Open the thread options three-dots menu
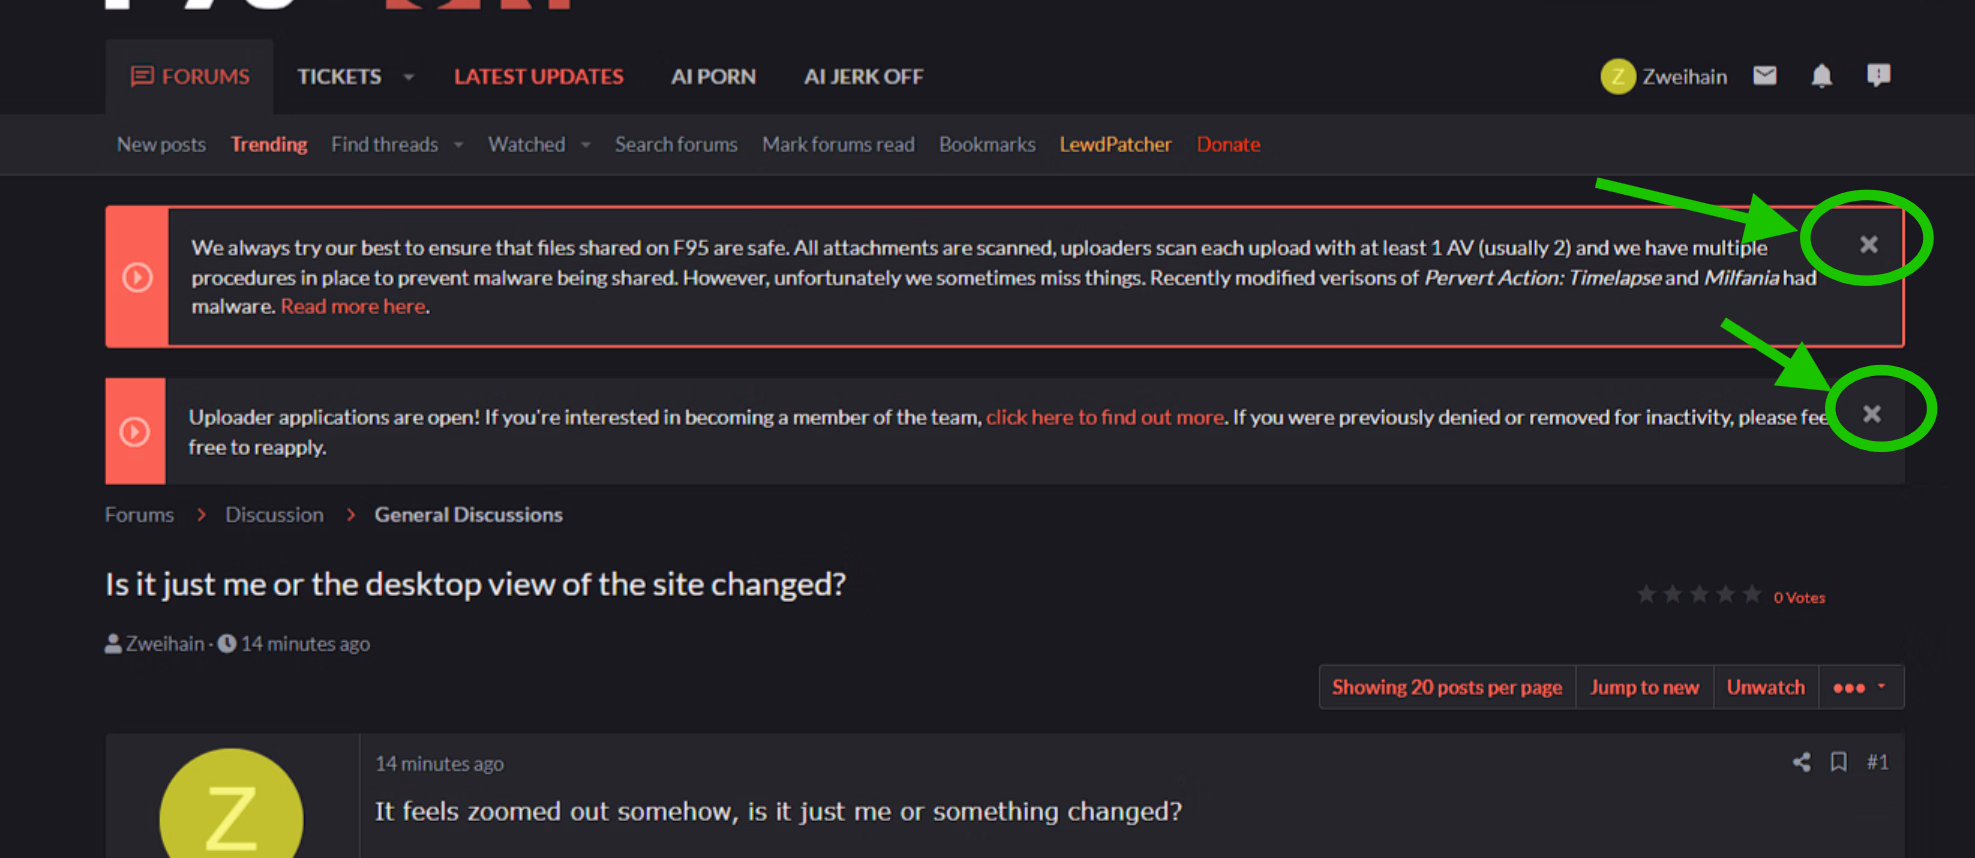1975x858 pixels. click(1859, 687)
